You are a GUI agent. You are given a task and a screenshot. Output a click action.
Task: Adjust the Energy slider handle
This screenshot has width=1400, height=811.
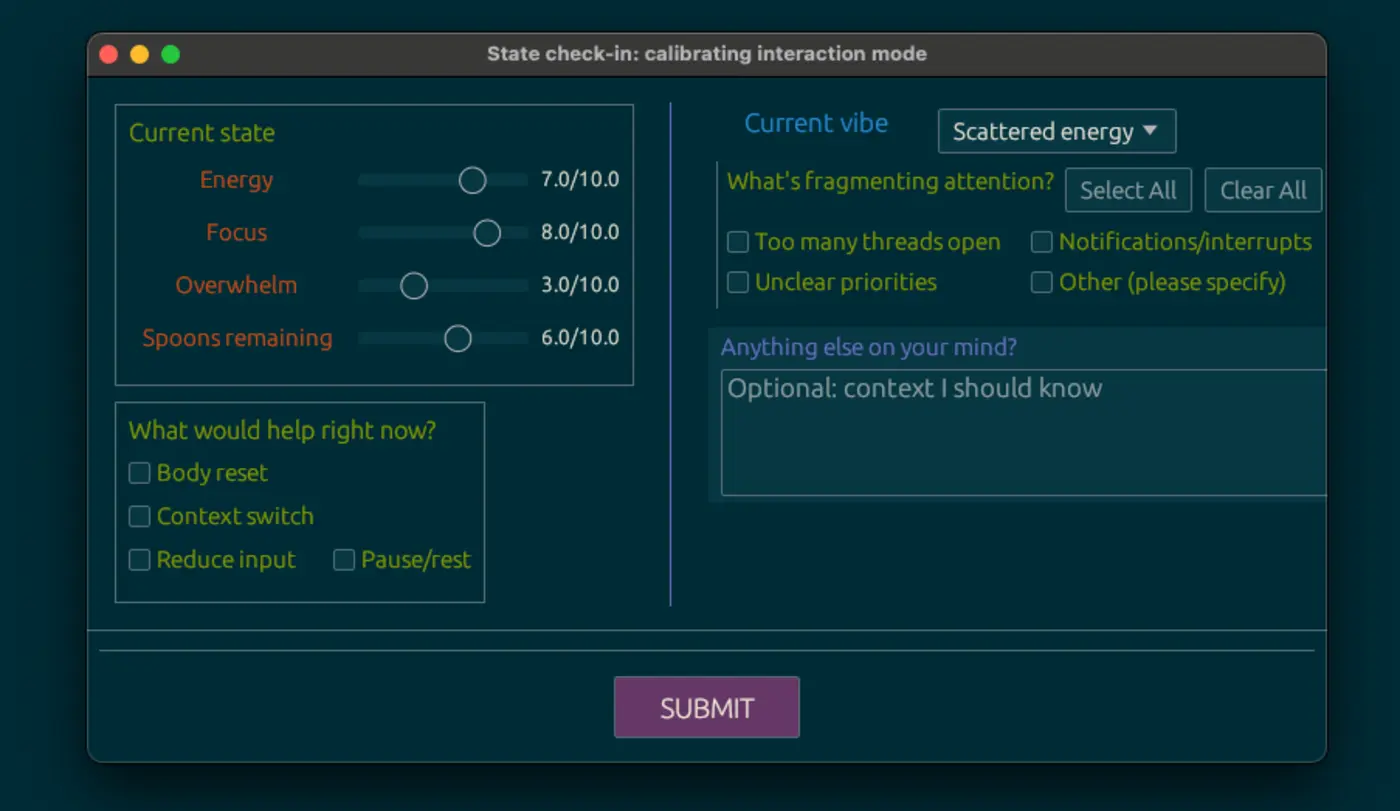click(472, 180)
